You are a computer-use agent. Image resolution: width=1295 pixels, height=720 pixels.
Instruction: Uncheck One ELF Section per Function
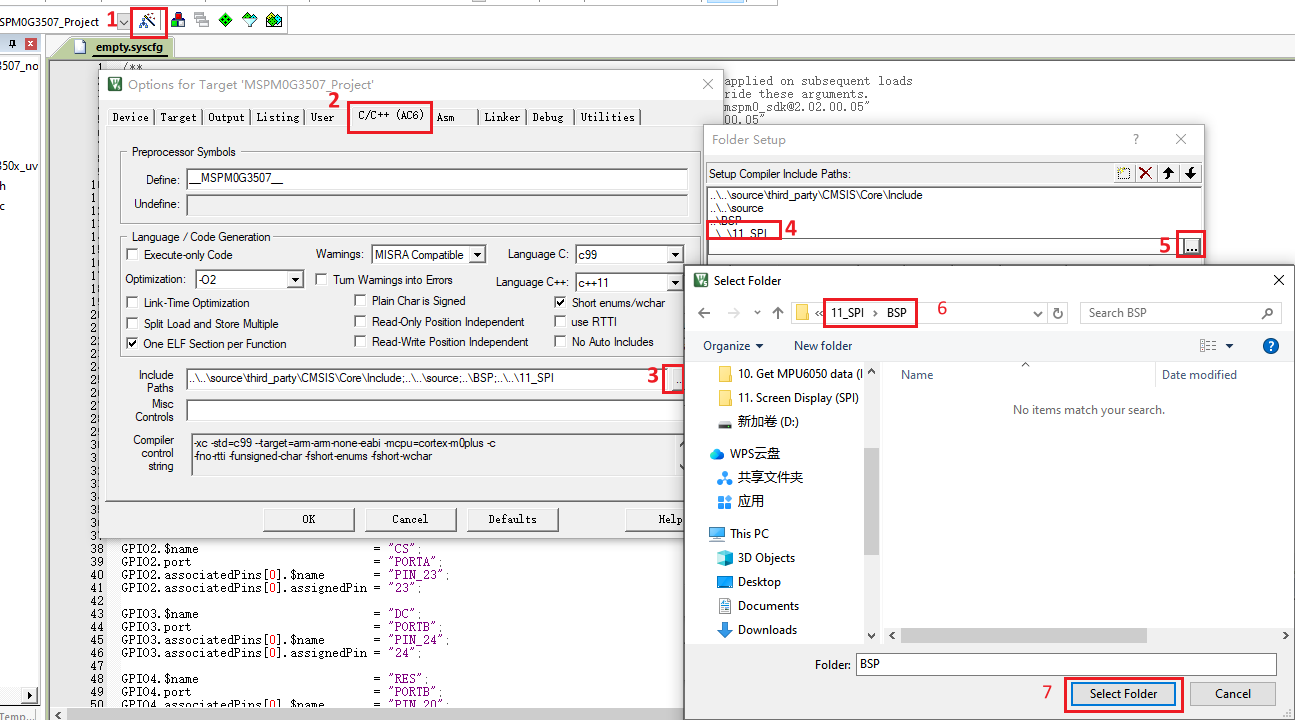(x=134, y=344)
